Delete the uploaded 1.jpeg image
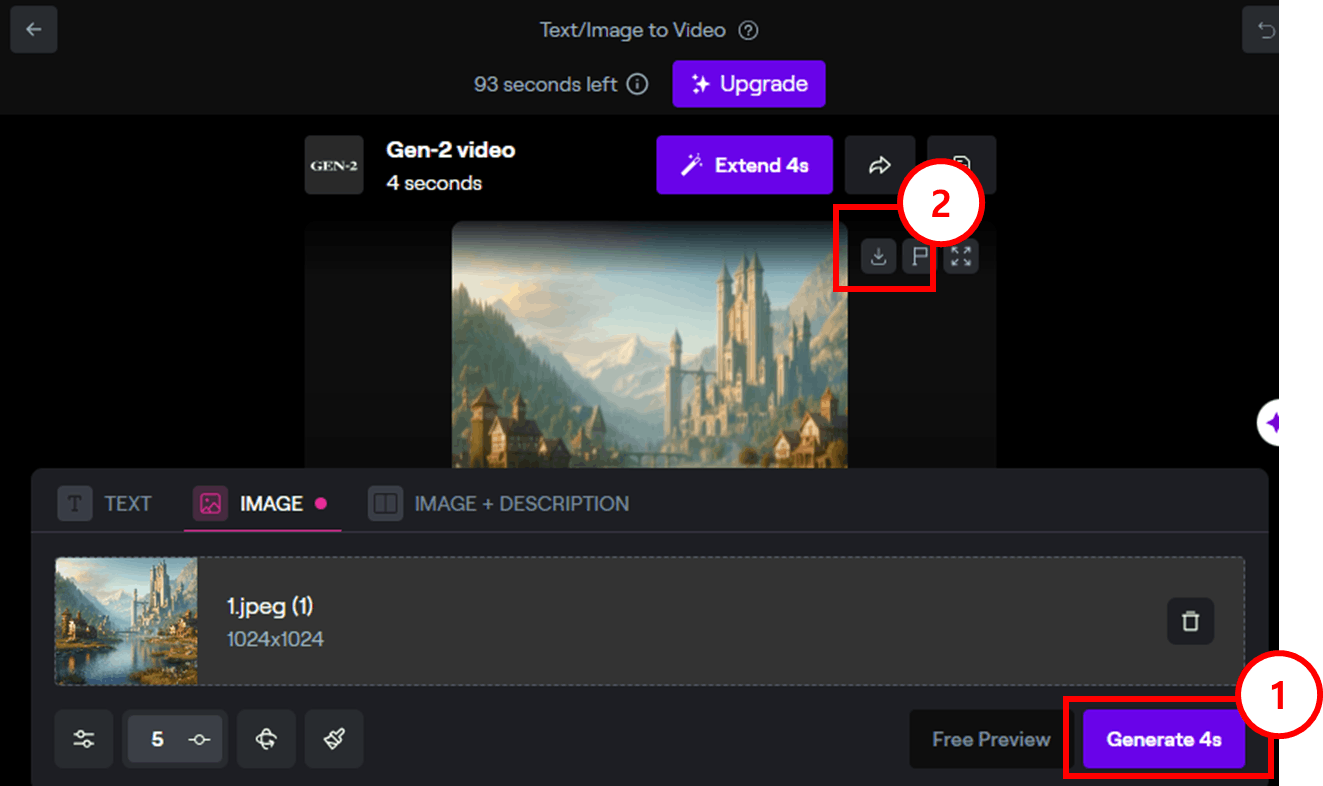Viewport: 1323px width, 786px height. tap(1190, 621)
